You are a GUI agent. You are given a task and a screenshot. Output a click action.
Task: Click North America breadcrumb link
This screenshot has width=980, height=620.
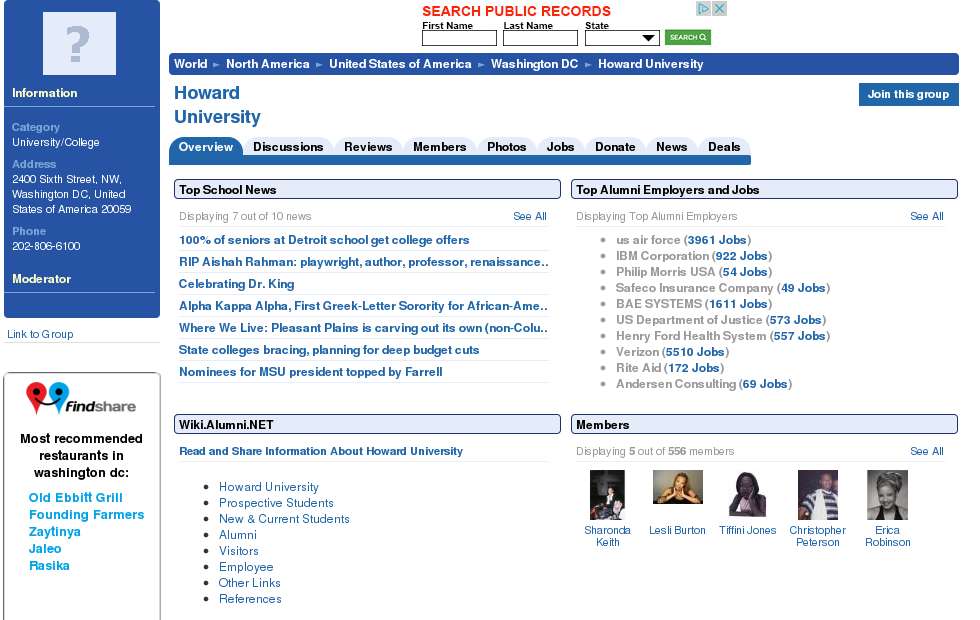pos(268,64)
